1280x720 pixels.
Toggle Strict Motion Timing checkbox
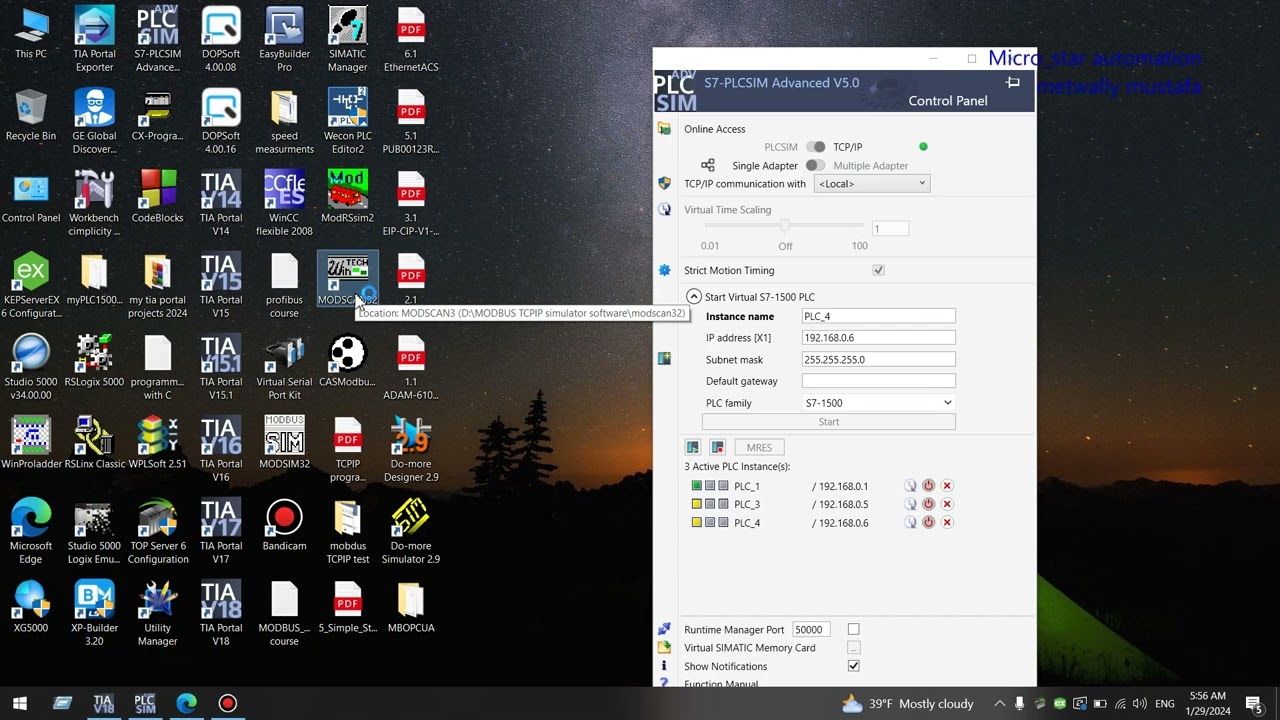coord(878,270)
